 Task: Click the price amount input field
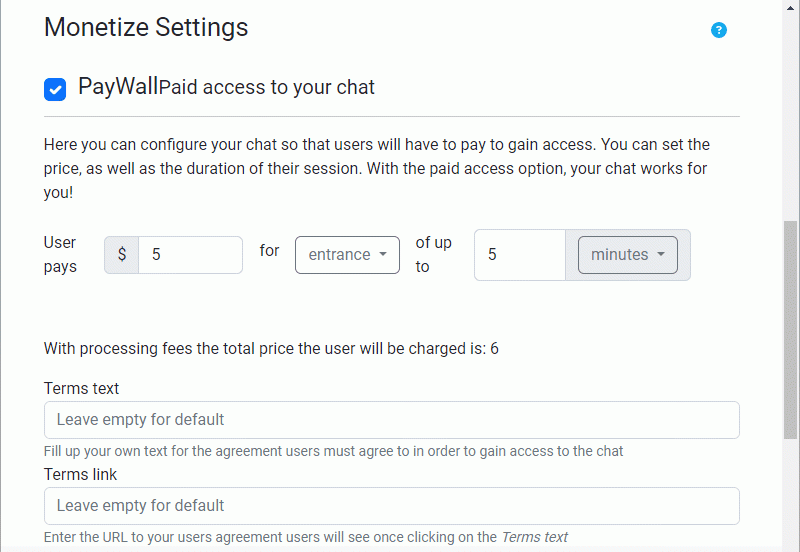click(x=190, y=255)
